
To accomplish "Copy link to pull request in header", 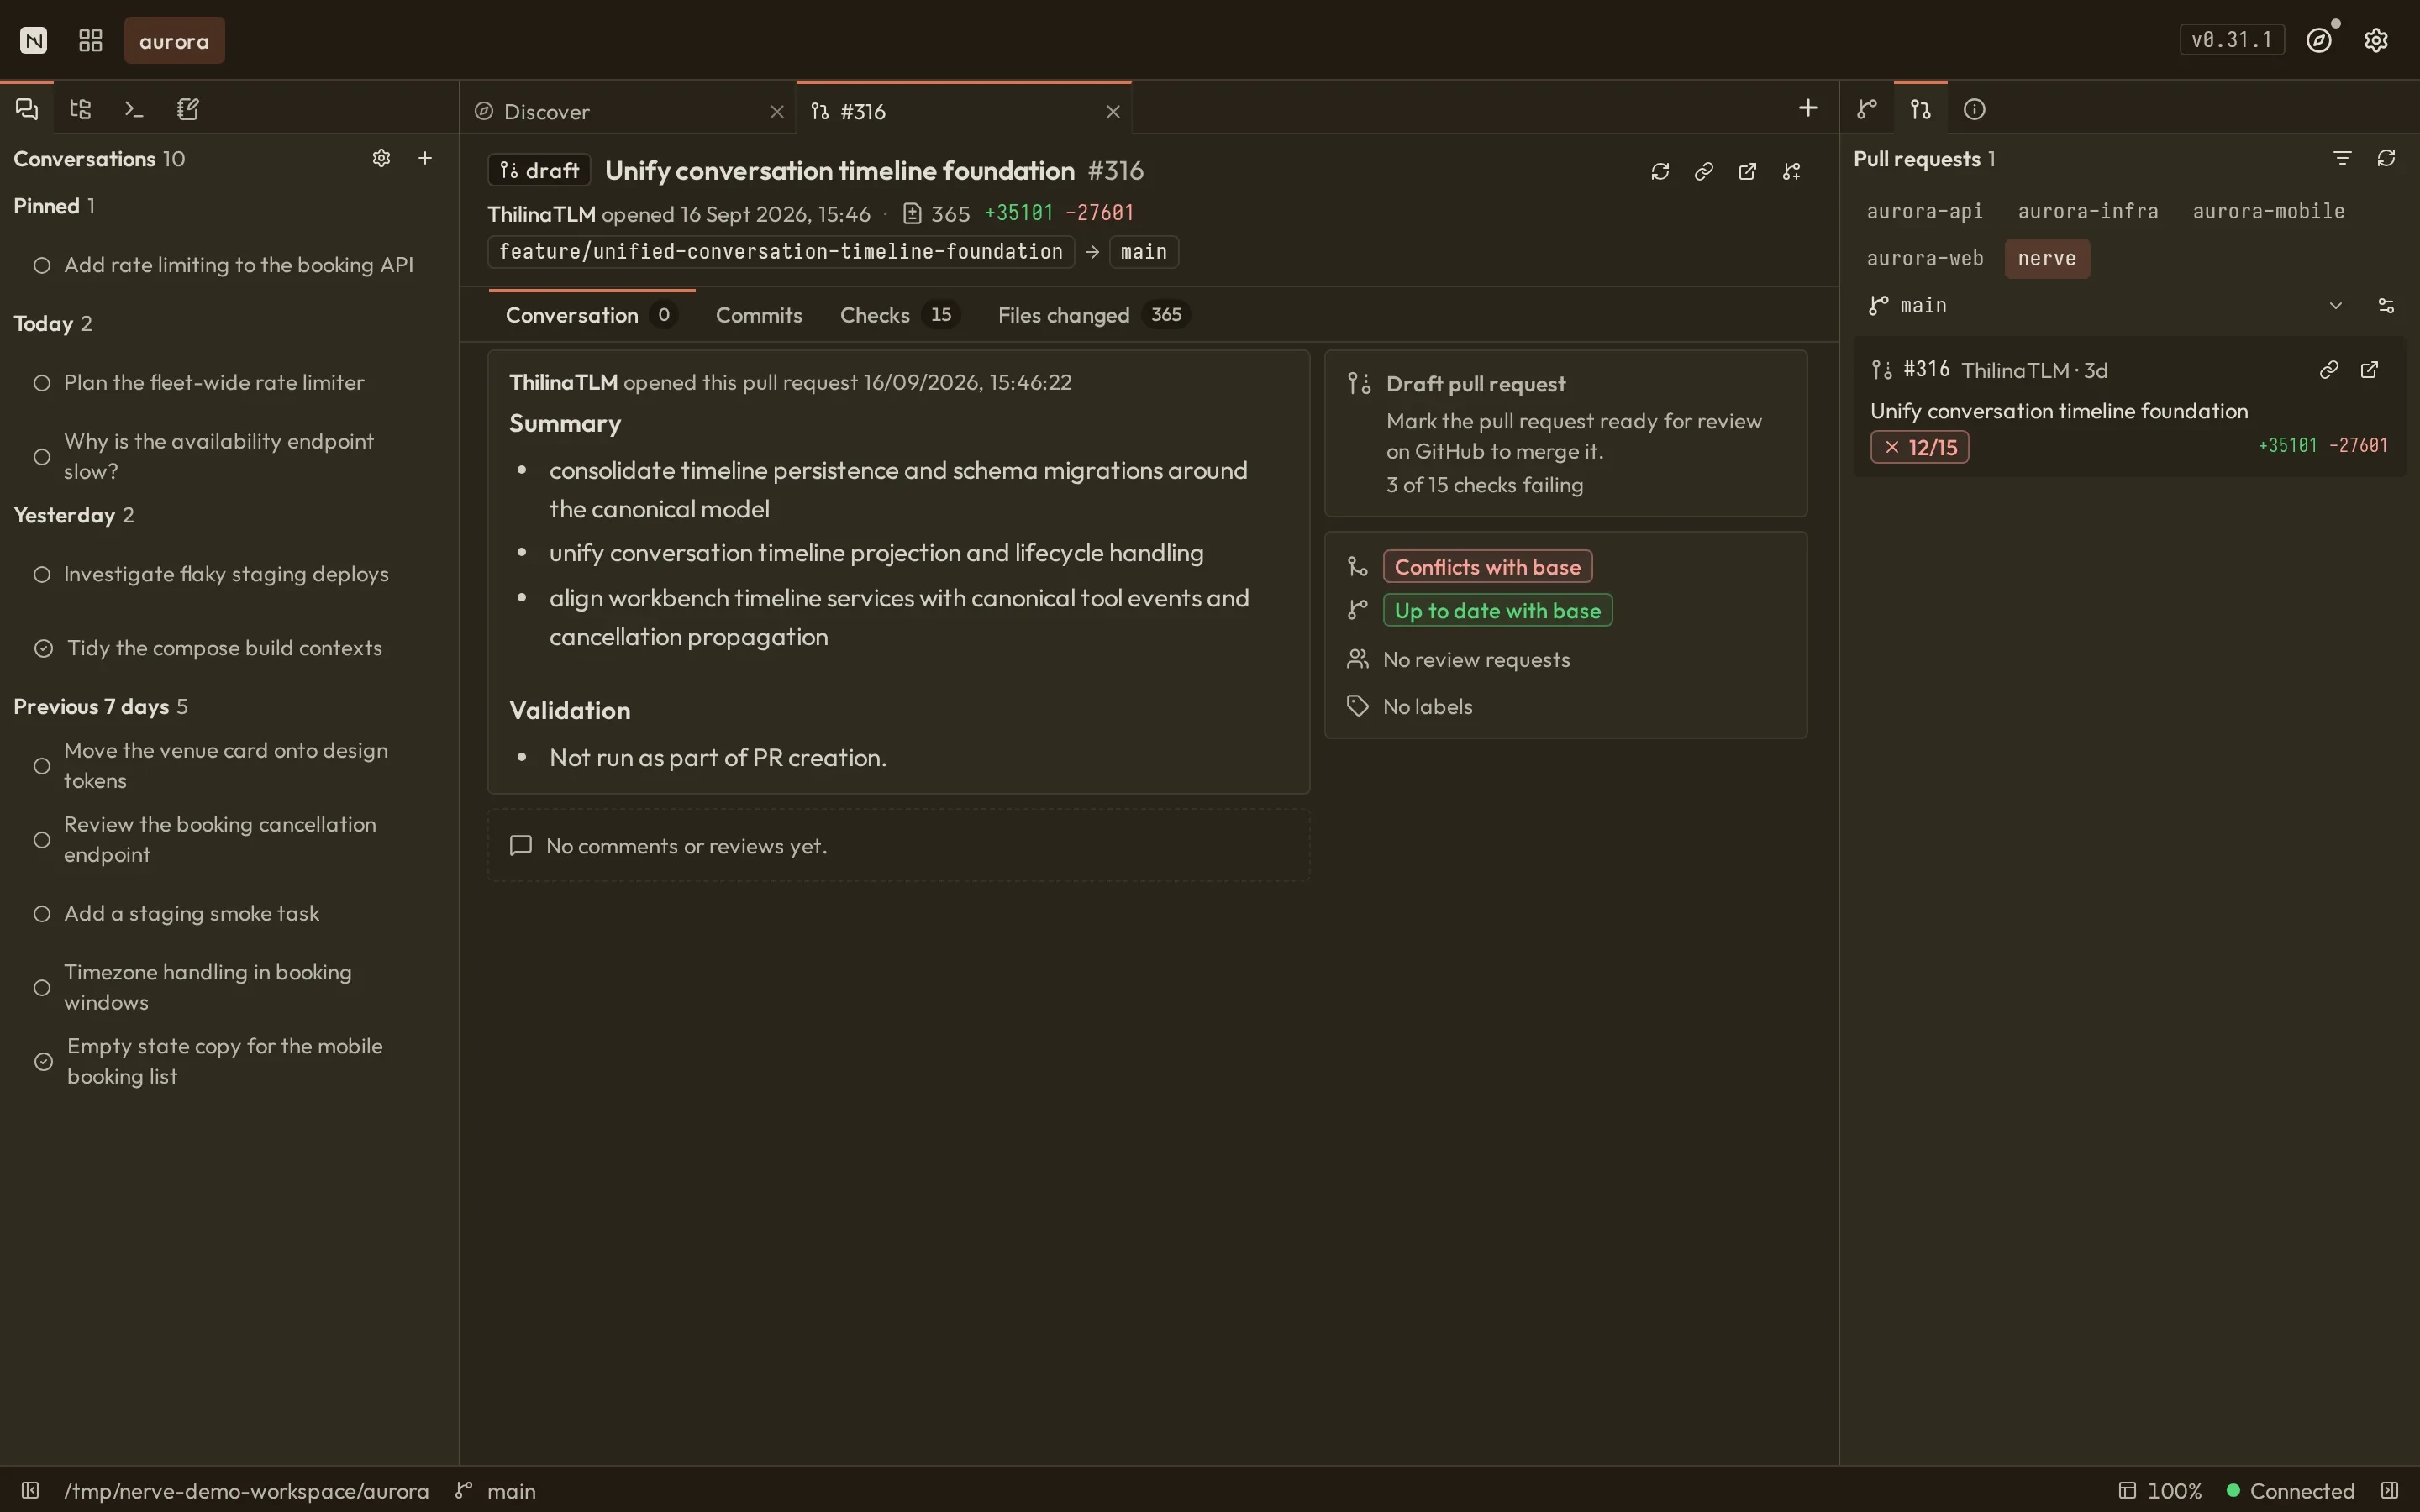I will point(1704,172).
